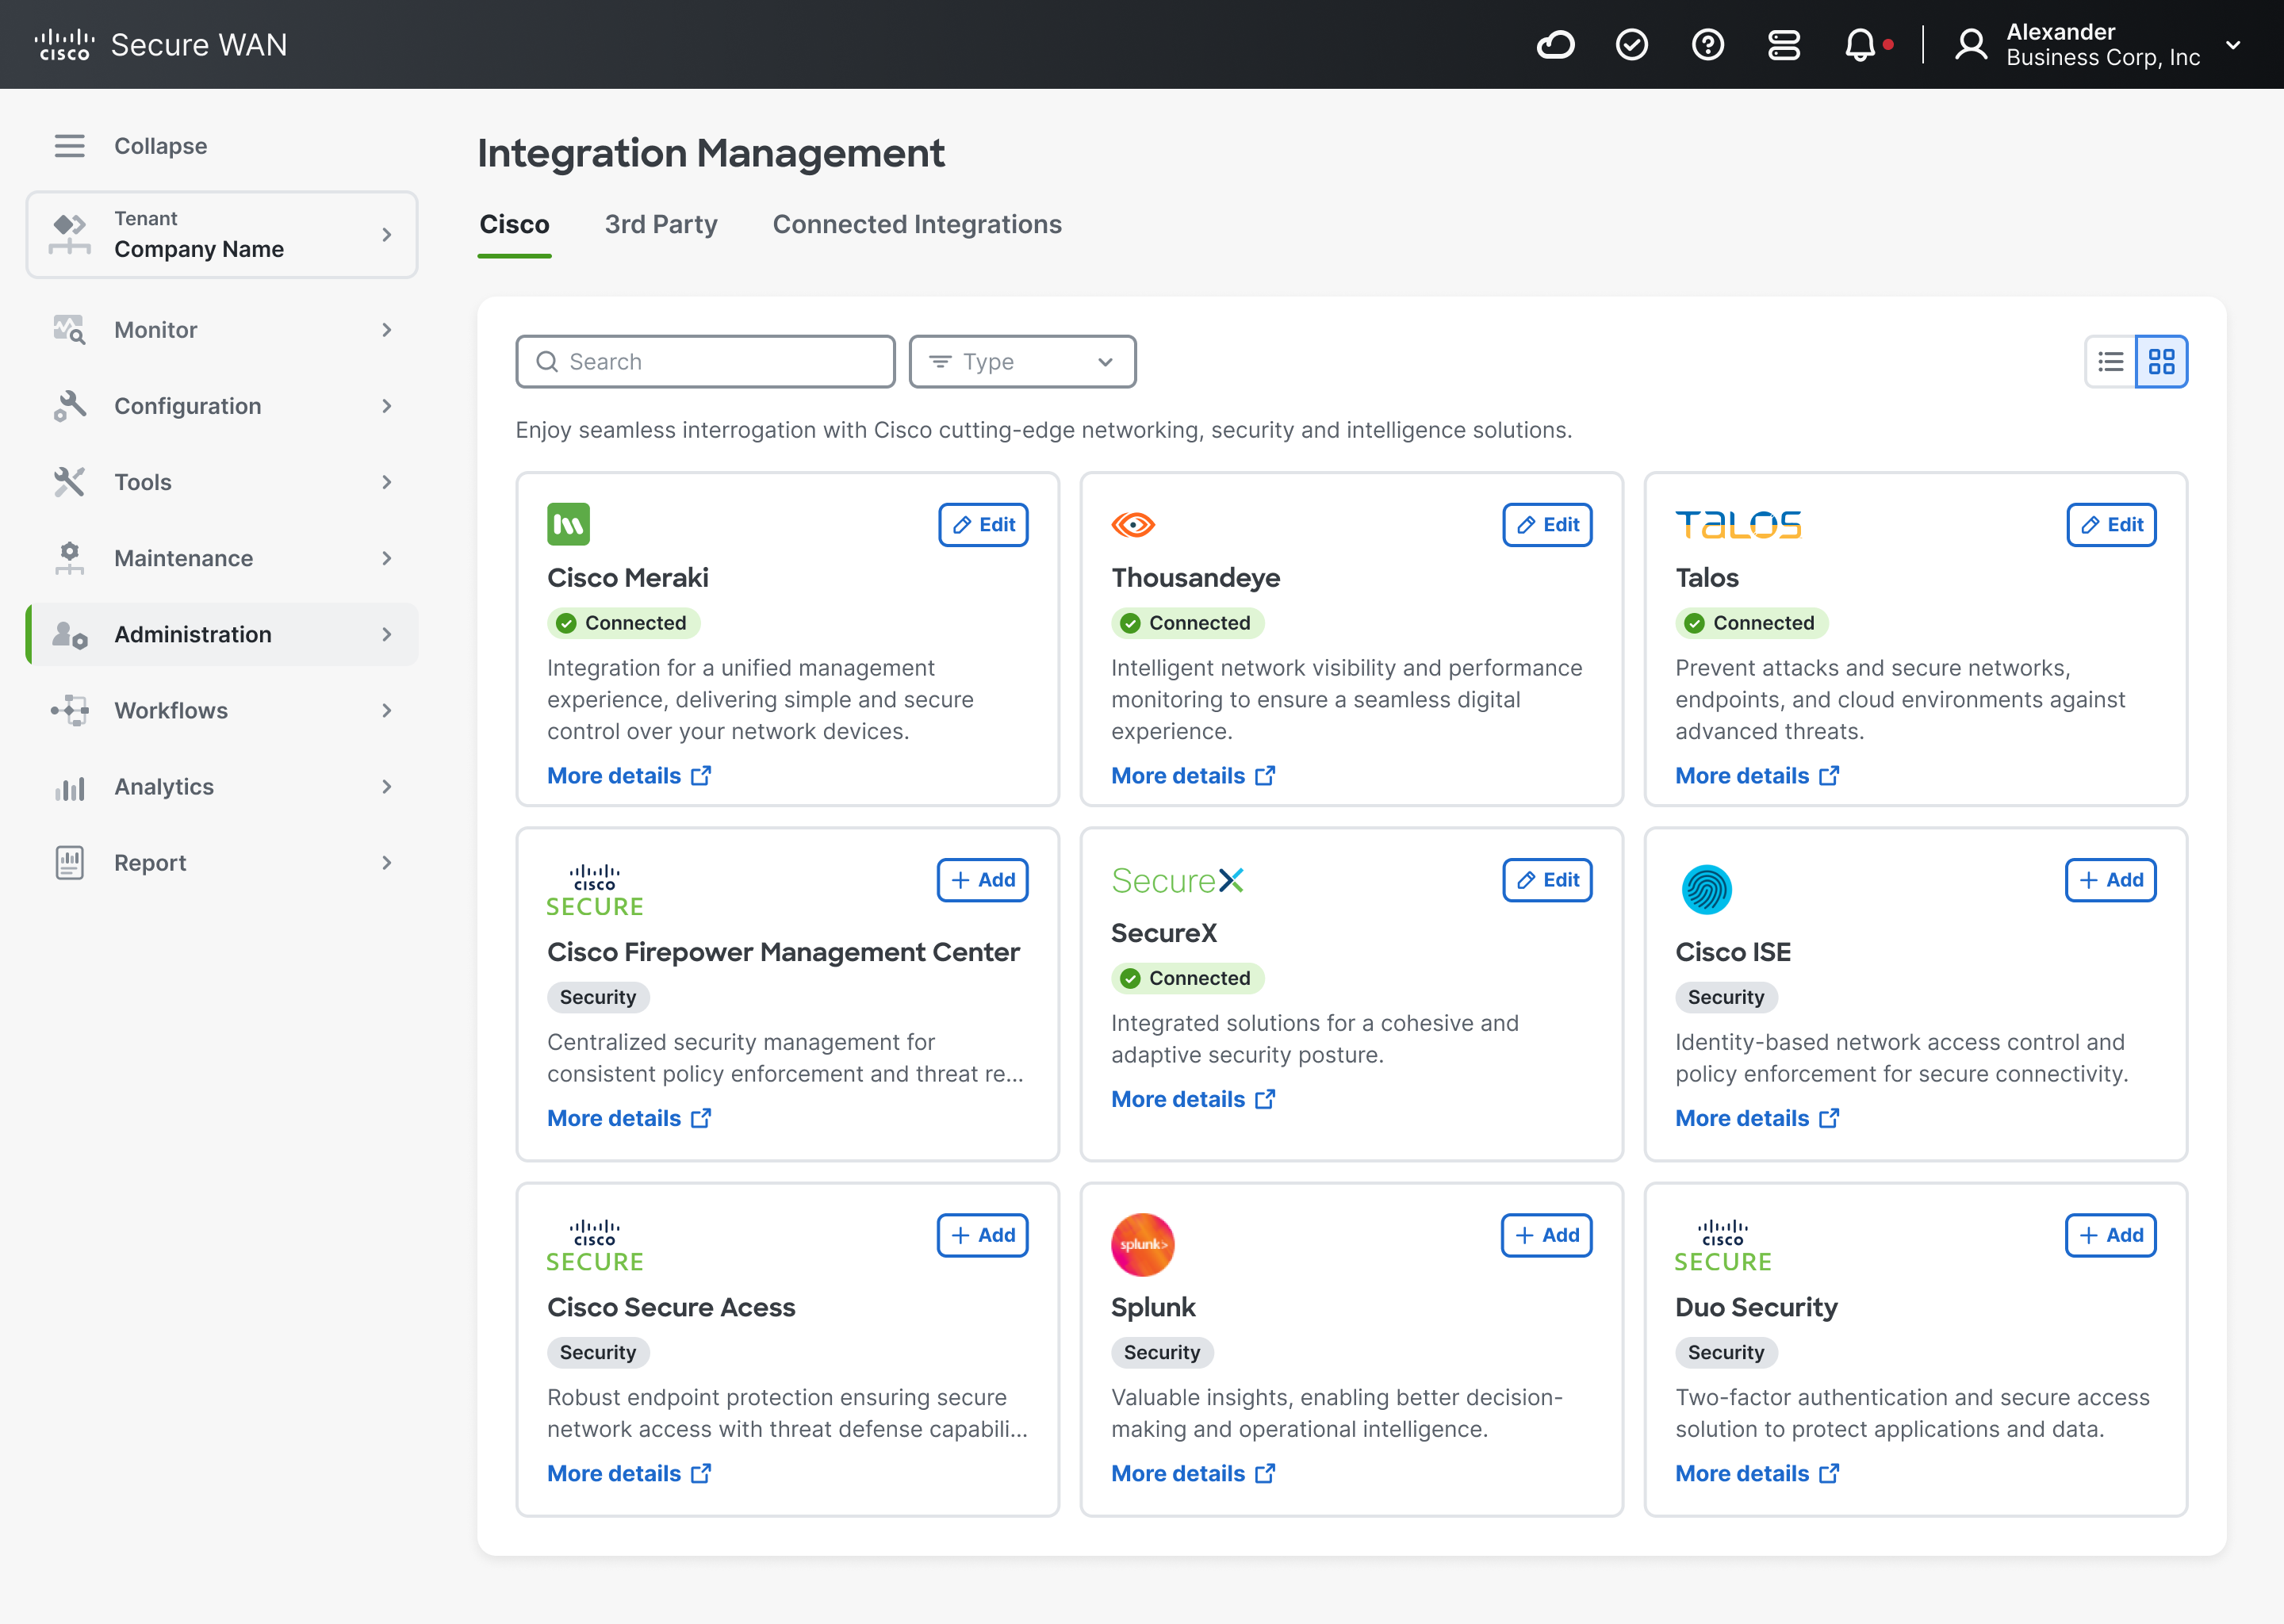Click the Workflows sidebar icon
This screenshot has height=1624, width=2284.
point(69,710)
